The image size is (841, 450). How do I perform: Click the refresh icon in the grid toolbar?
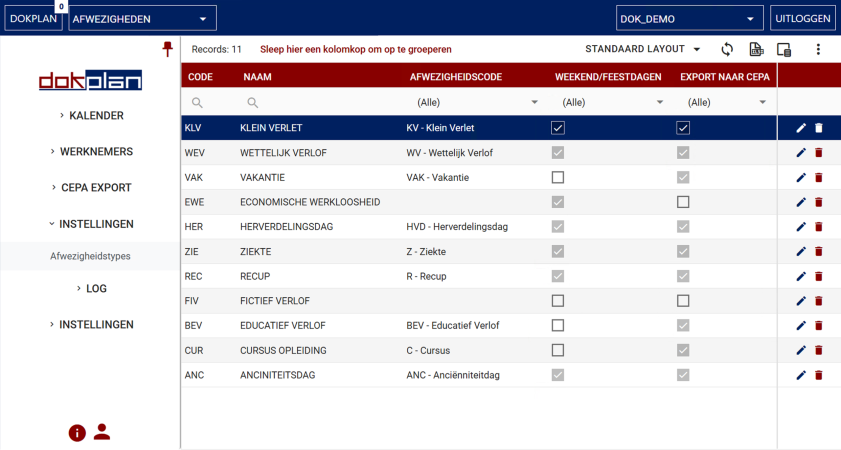click(x=727, y=49)
